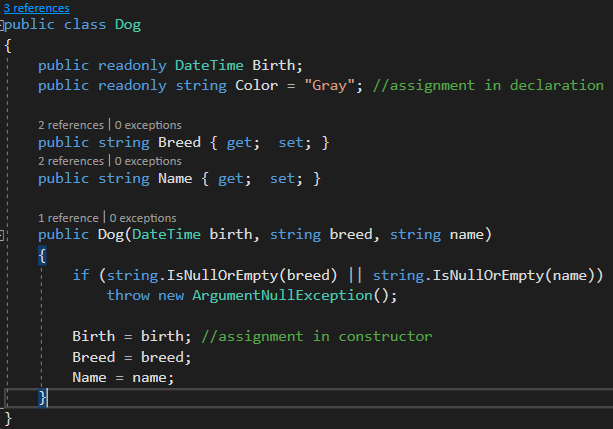Click the "class" keyword

tap(85, 25)
